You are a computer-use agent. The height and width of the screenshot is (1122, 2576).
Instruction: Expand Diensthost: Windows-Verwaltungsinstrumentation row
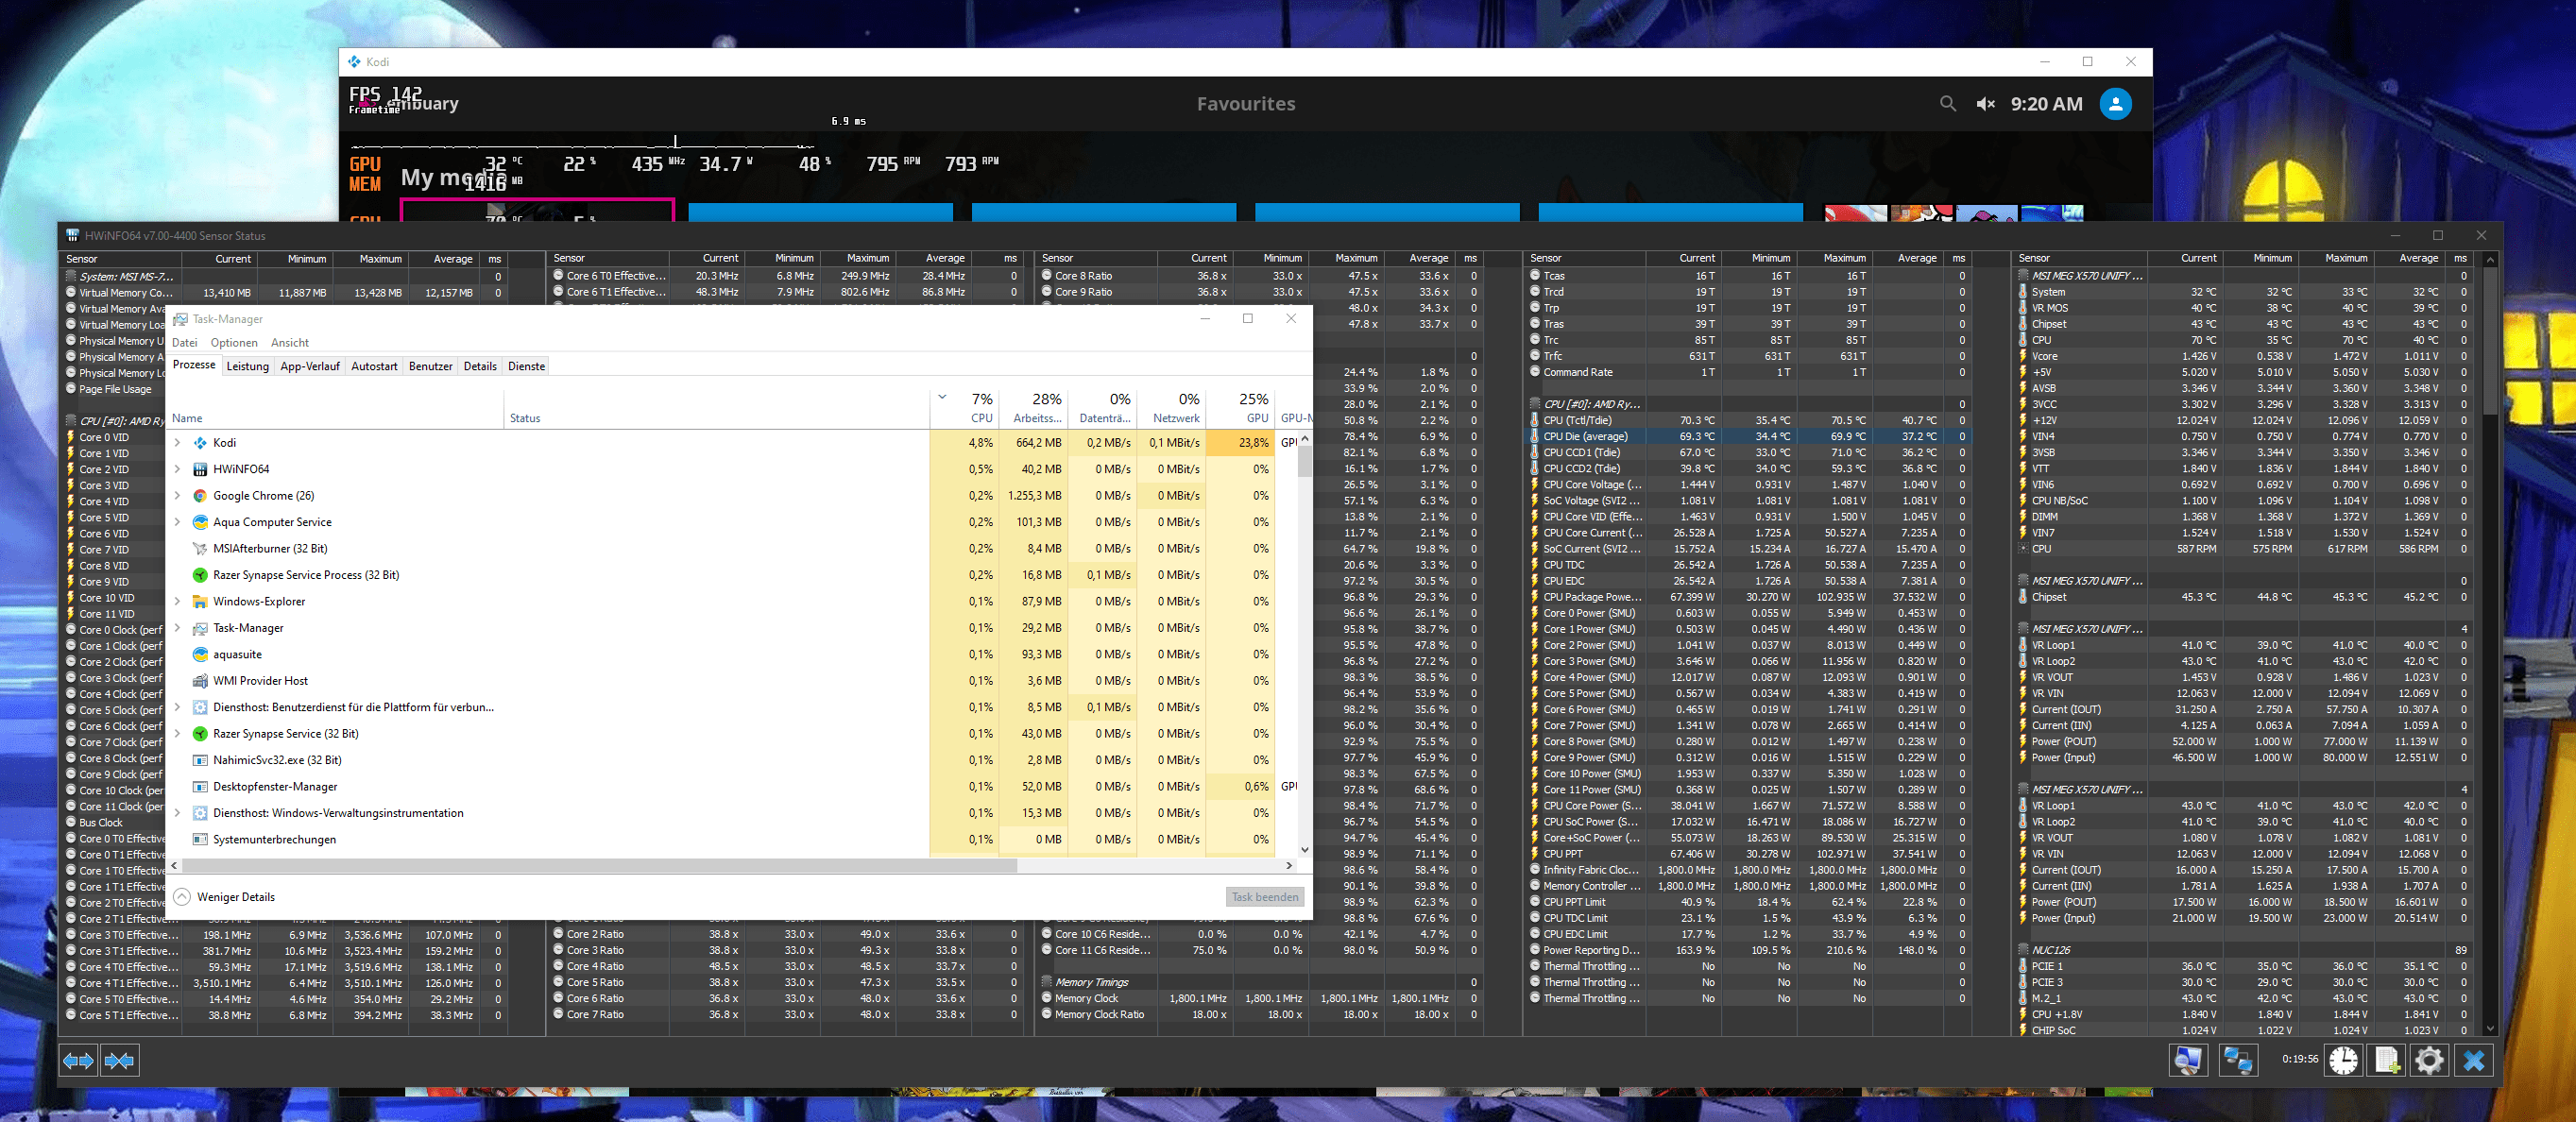(178, 813)
